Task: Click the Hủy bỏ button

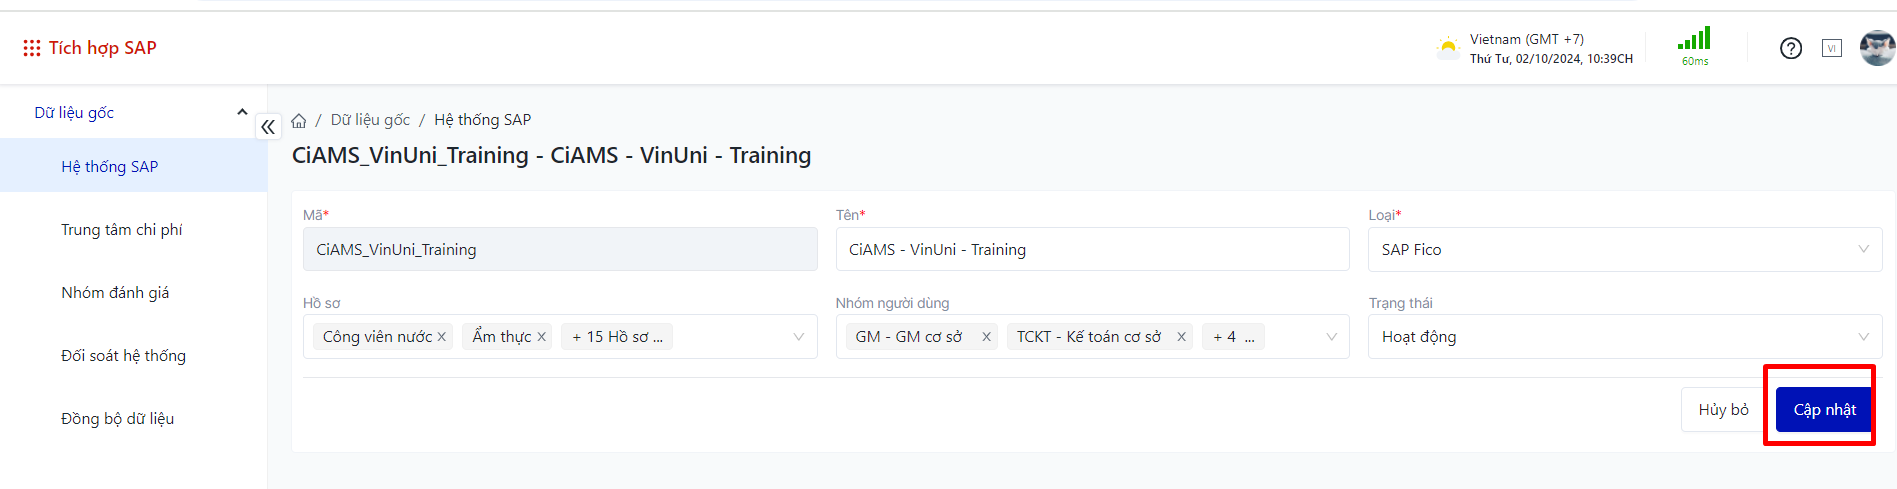Action: [1723, 410]
